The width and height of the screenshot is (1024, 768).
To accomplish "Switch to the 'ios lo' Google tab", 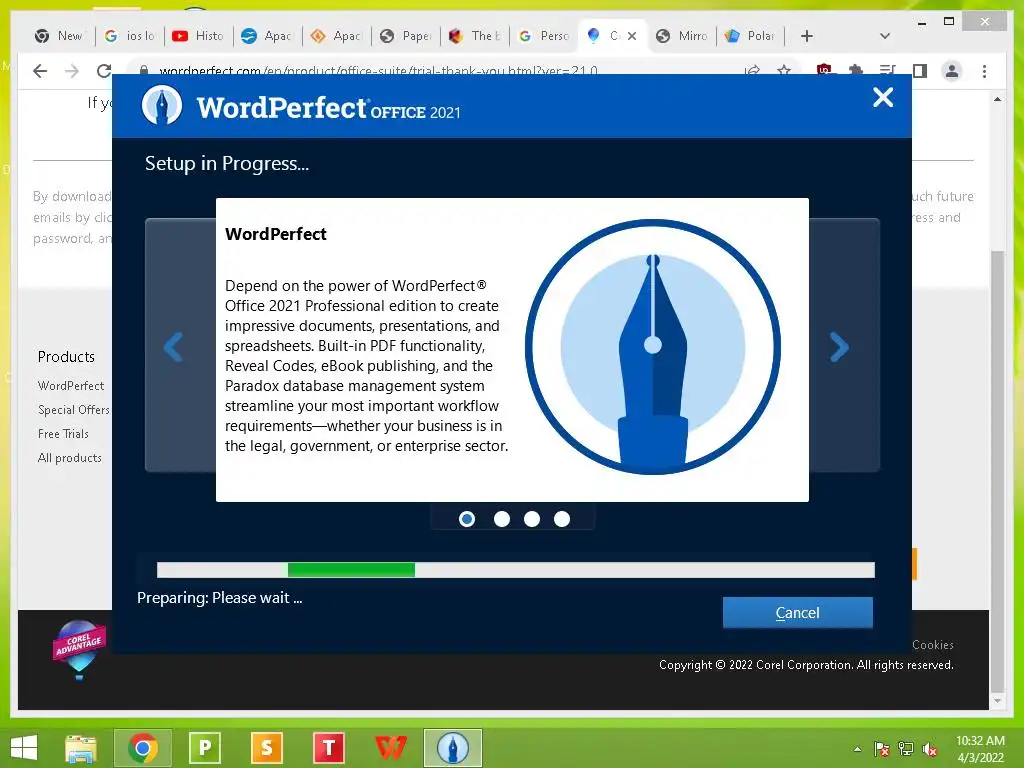I will [130, 36].
